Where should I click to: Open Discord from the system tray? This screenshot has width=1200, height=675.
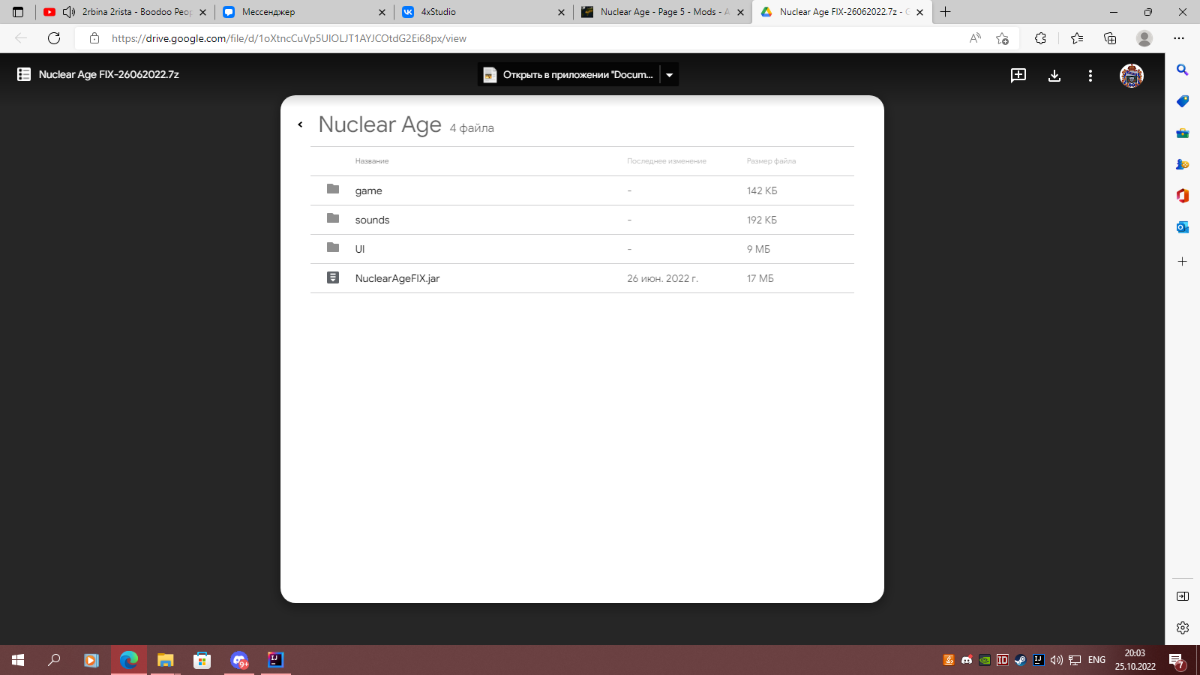[x=966, y=660]
